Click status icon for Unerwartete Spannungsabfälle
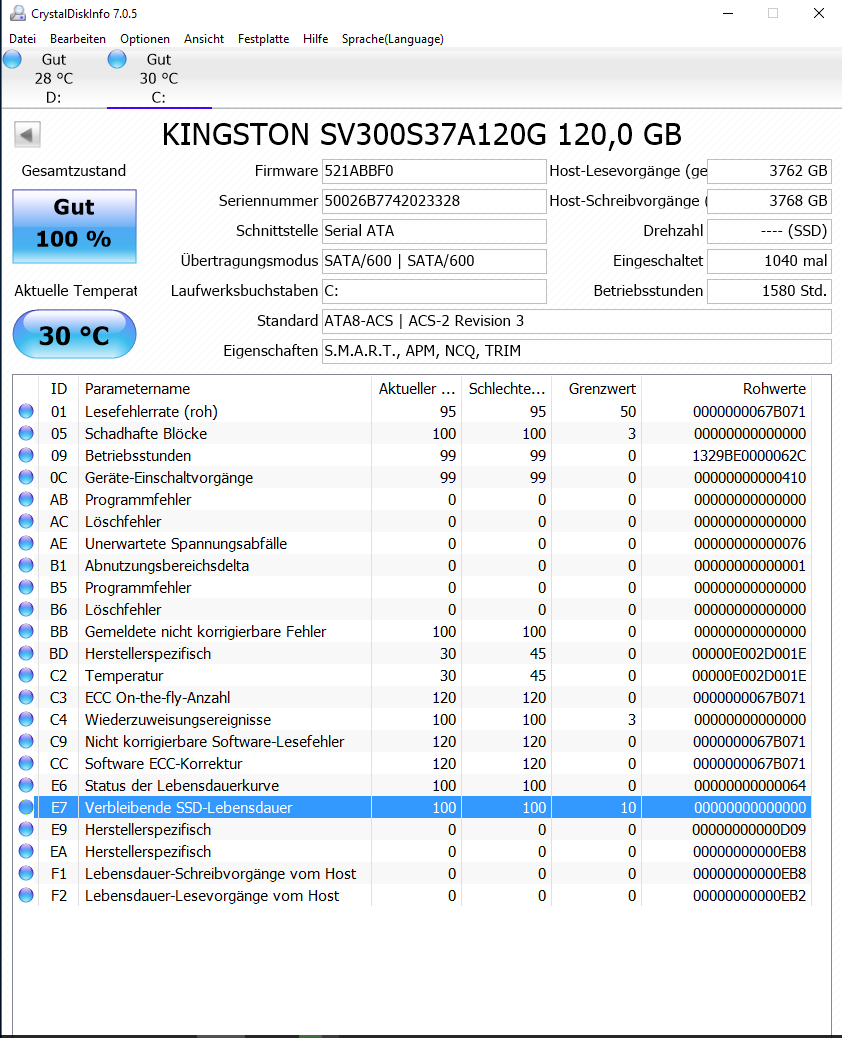The image size is (842, 1038). tap(26, 543)
